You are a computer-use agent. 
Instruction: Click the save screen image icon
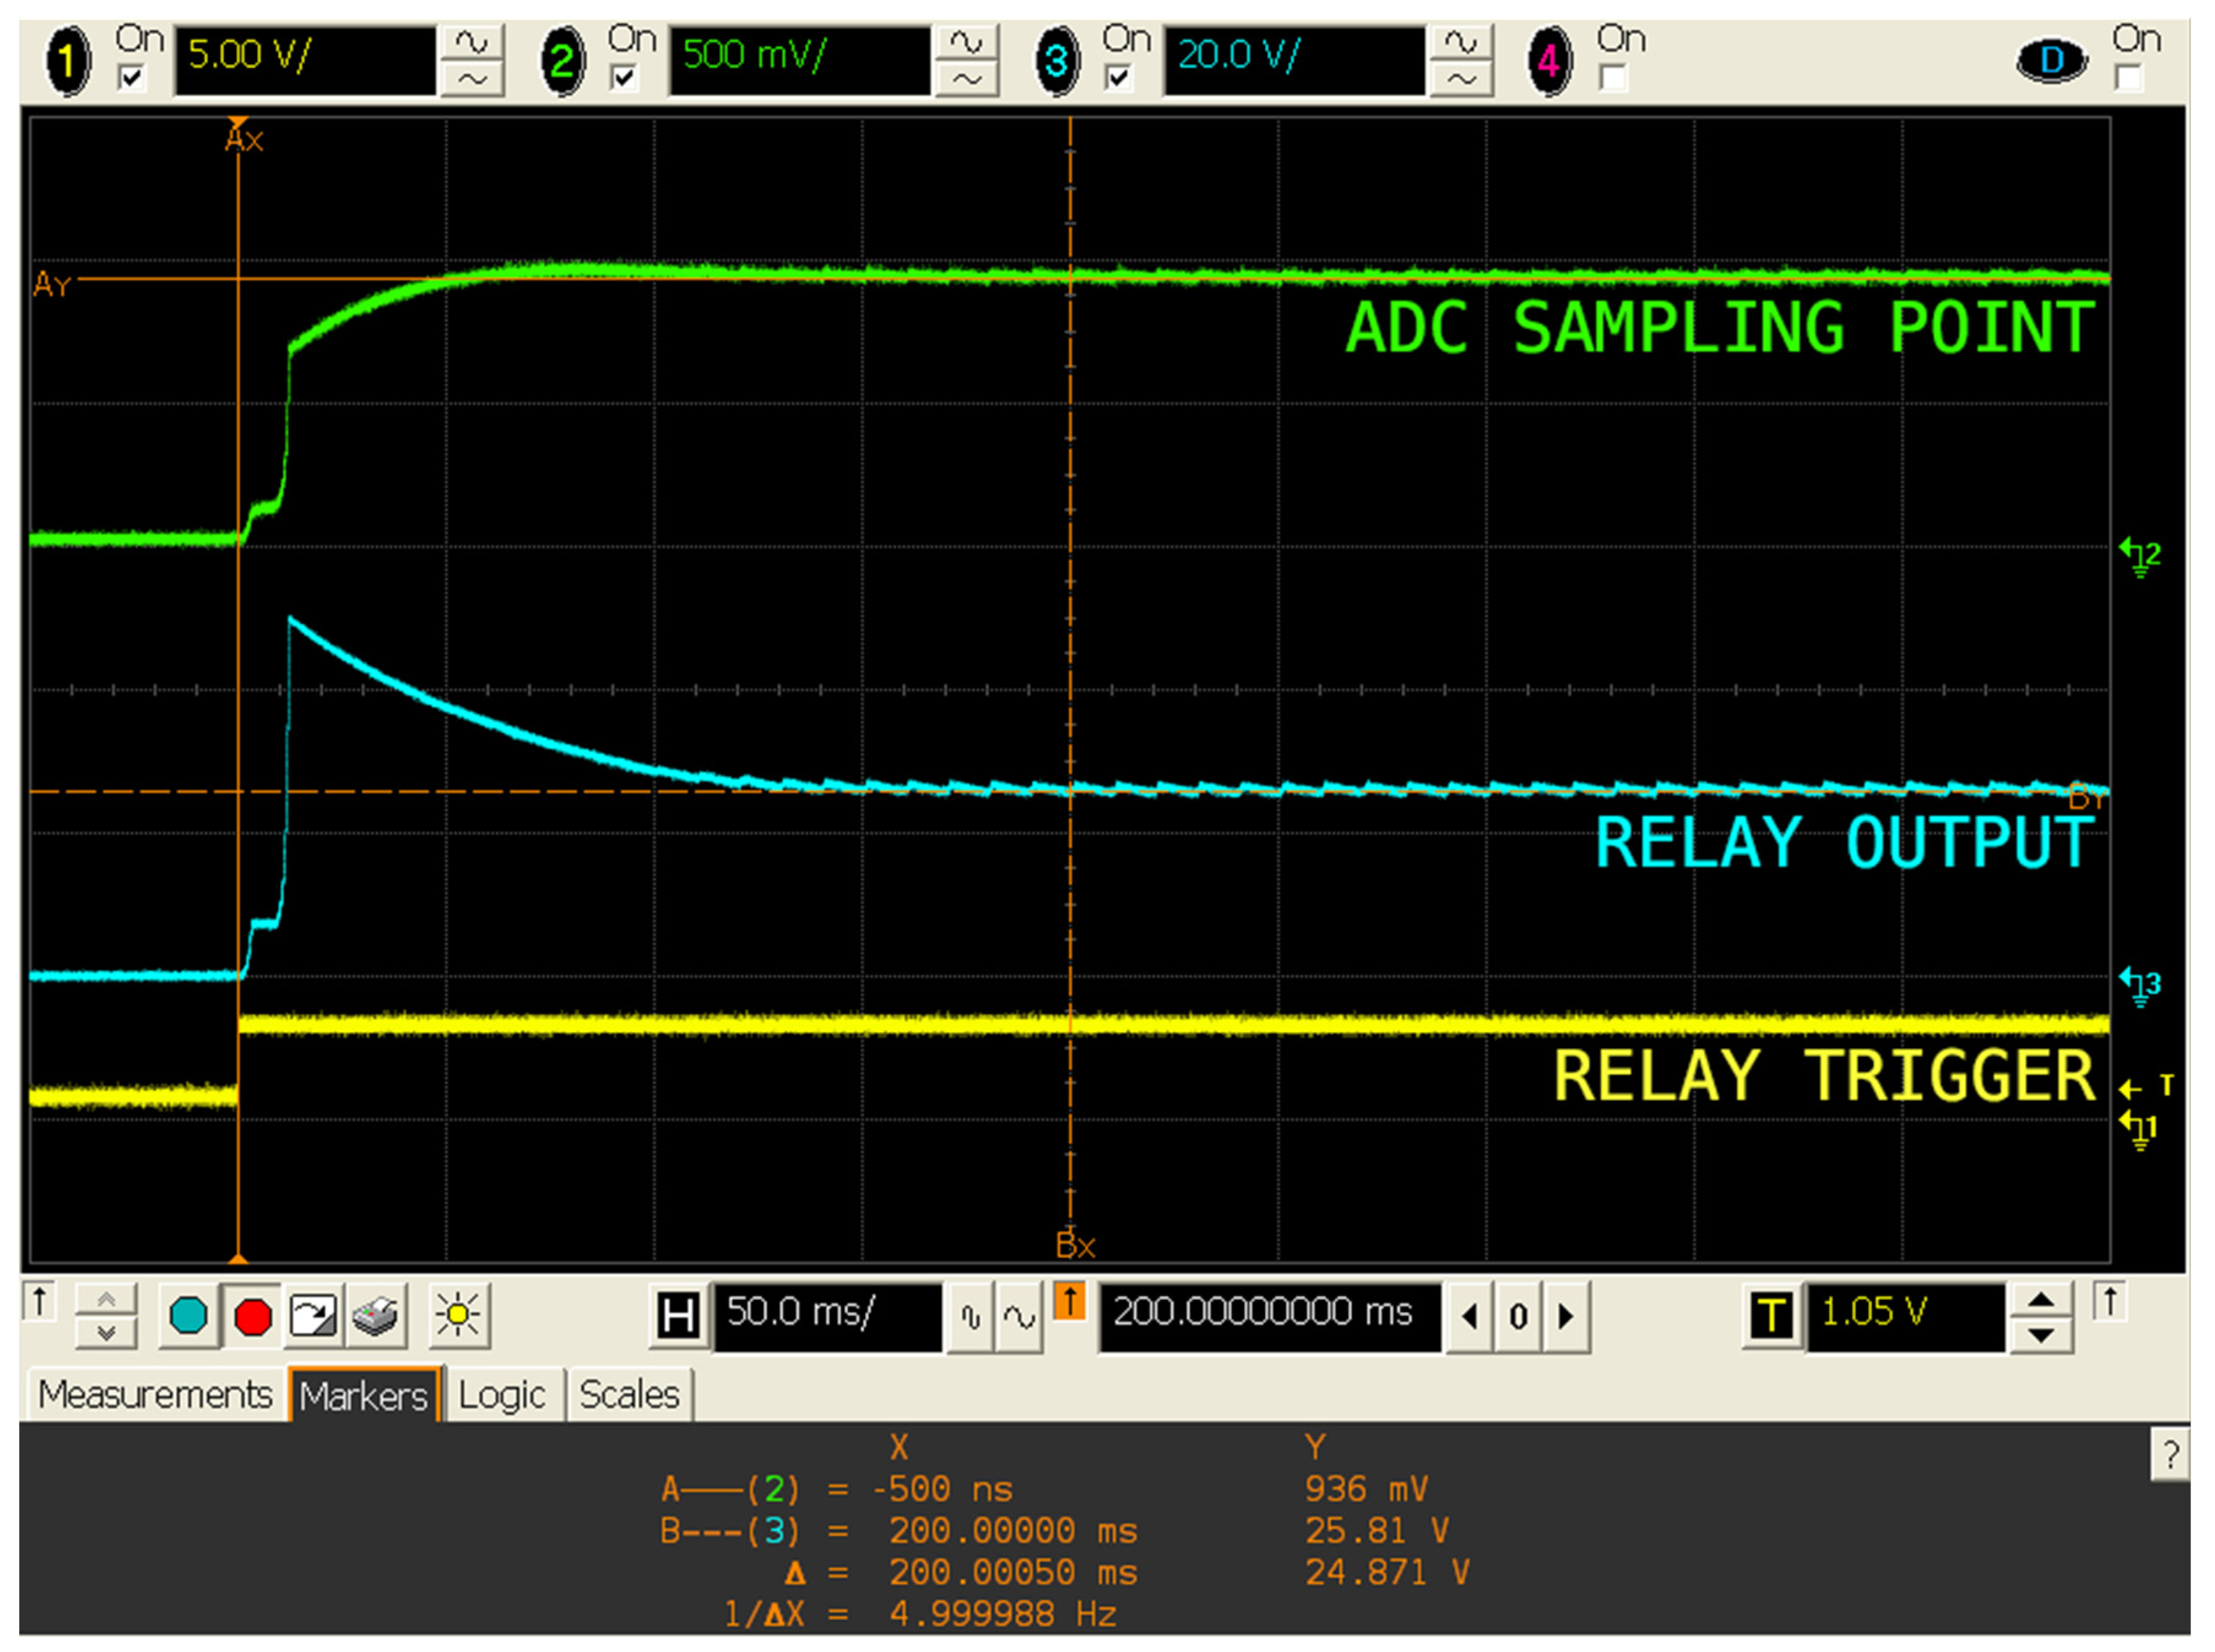[315, 1315]
